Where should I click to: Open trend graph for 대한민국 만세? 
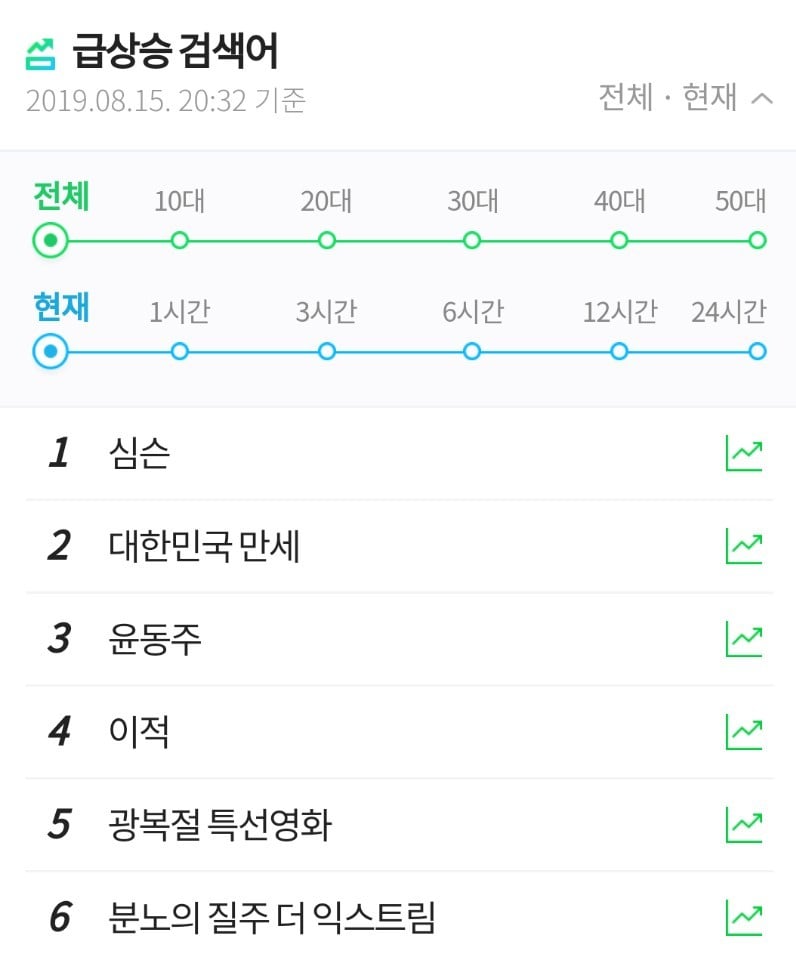(x=744, y=546)
